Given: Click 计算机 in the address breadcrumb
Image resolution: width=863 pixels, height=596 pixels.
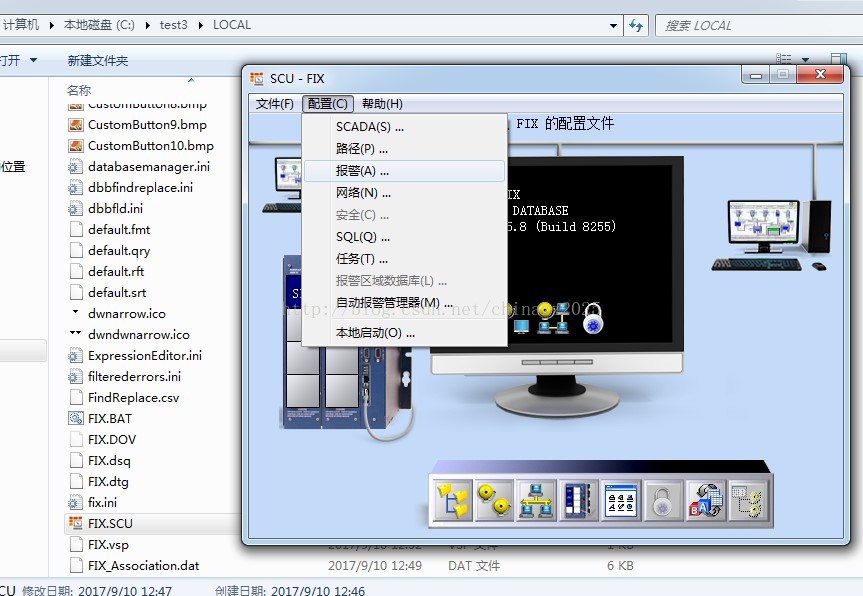Looking at the screenshot, I should [x=21, y=25].
